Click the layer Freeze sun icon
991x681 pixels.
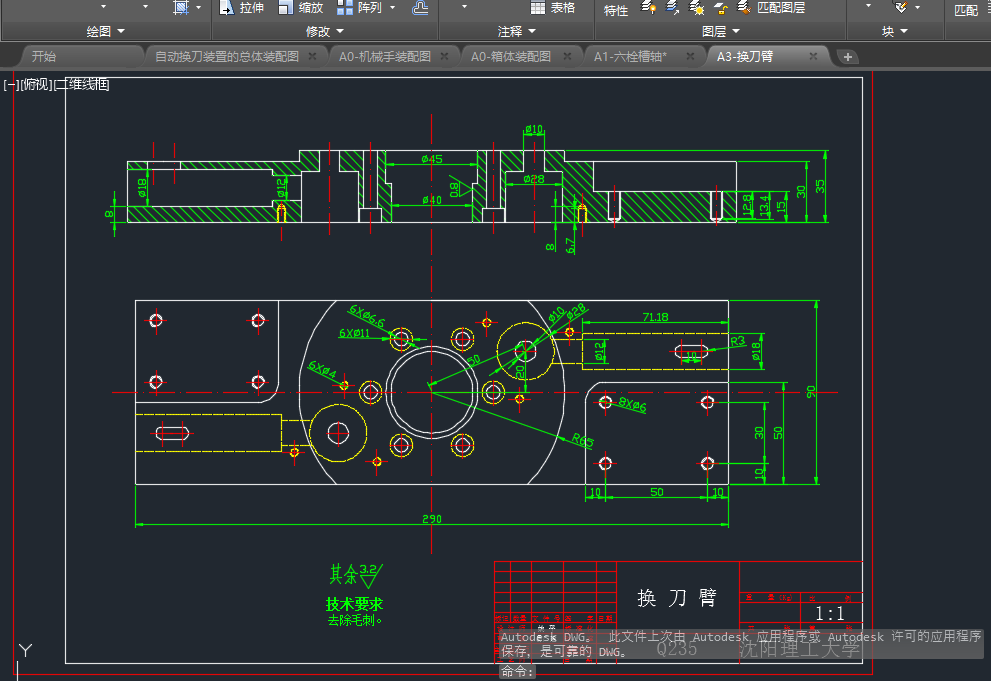coord(696,8)
